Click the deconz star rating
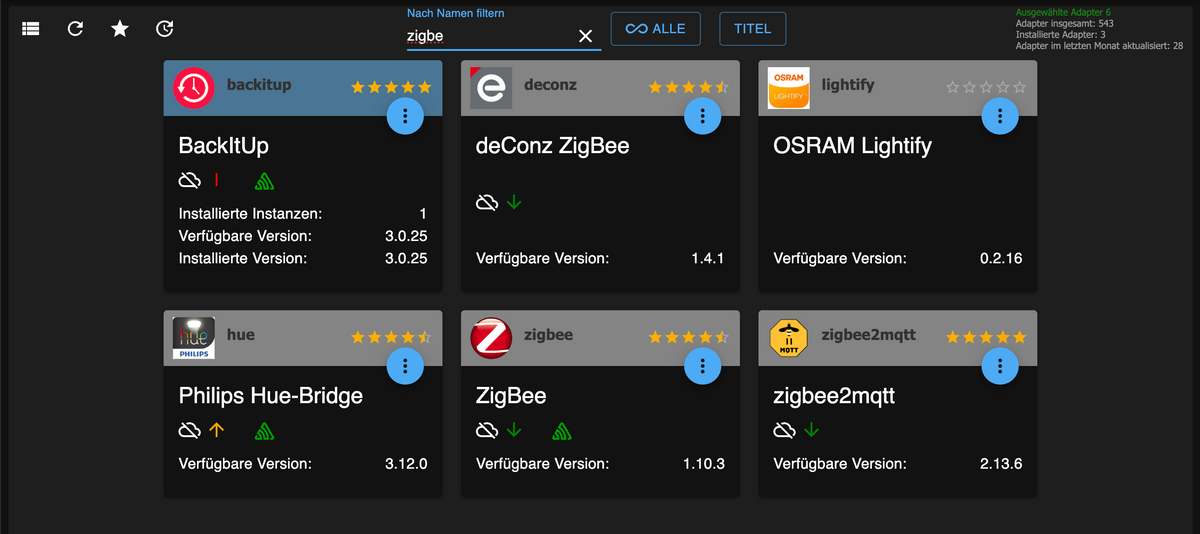Image resolution: width=1200 pixels, height=534 pixels. click(689, 87)
